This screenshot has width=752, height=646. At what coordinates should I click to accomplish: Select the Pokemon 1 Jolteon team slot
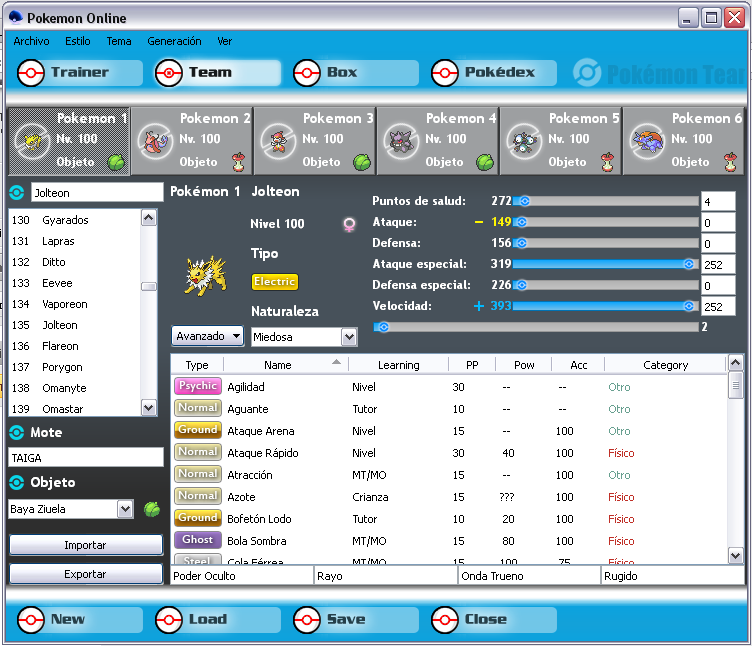70,141
